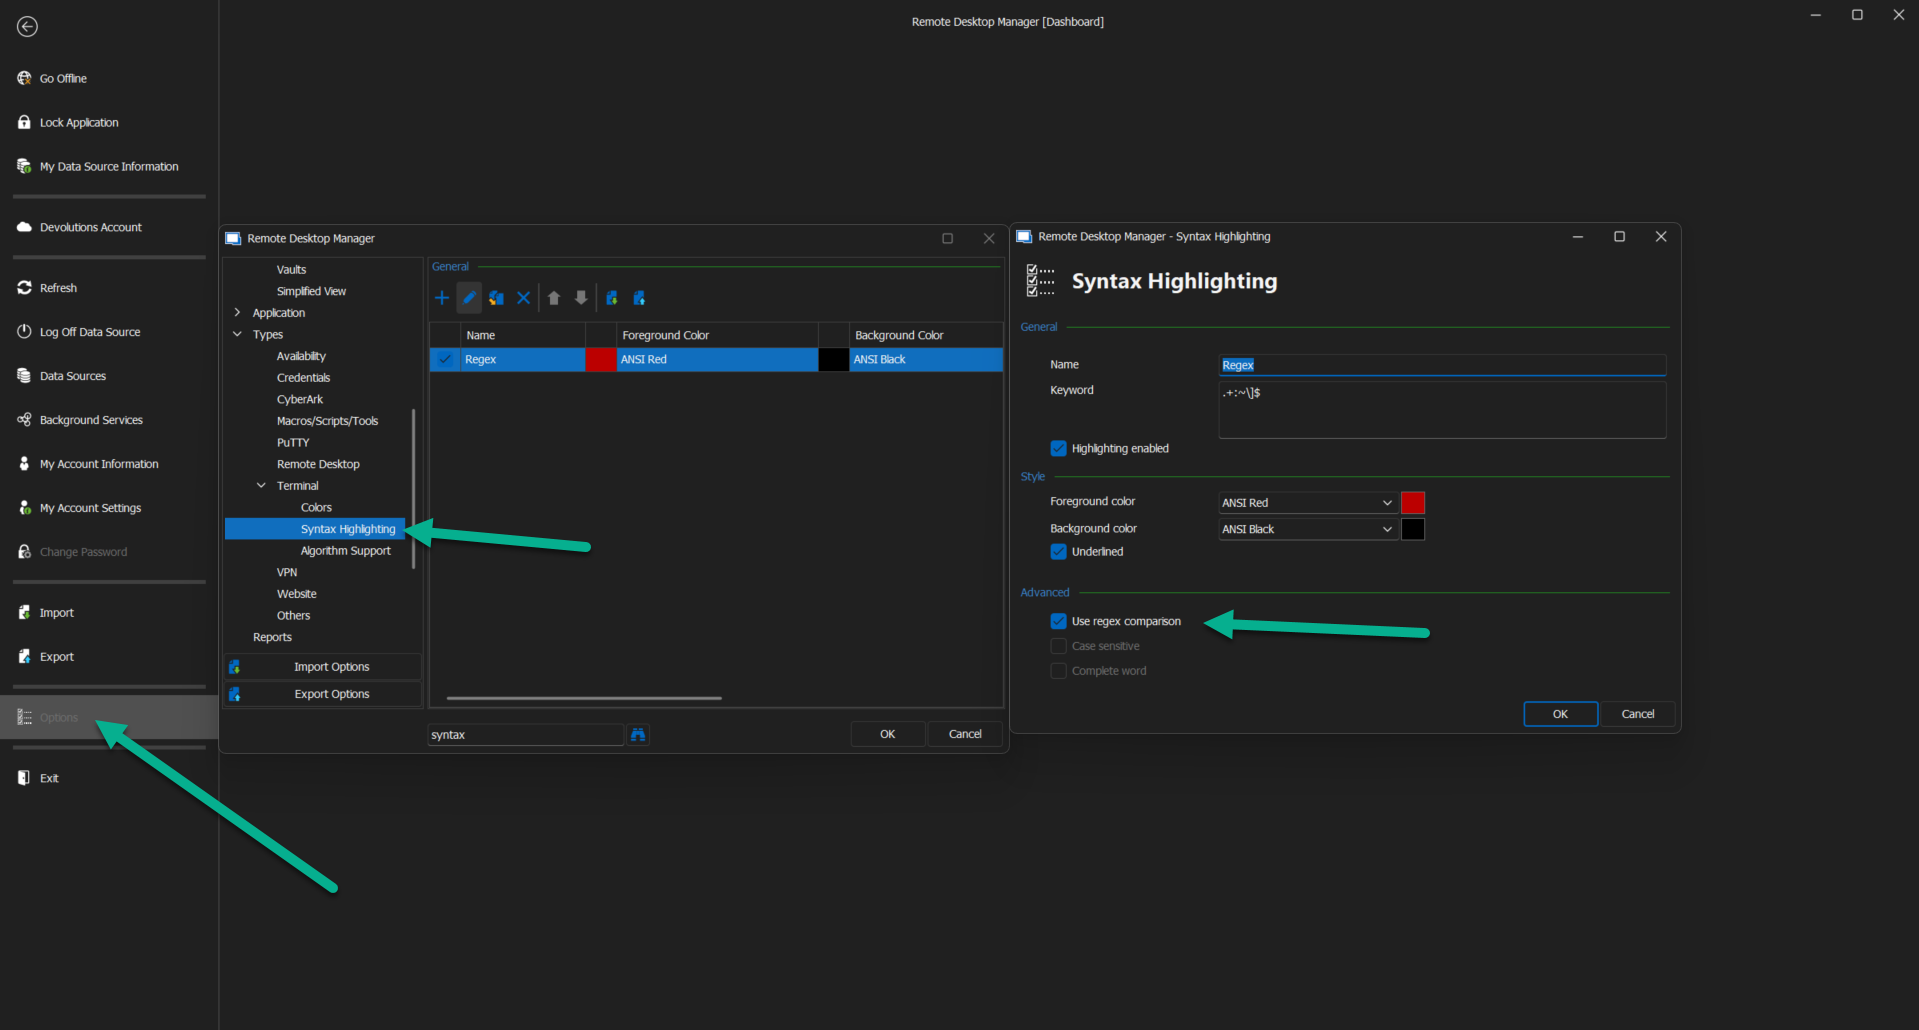This screenshot has height=1030, width=1919.
Task: Move the Regex rule up
Action: (554, 298)
